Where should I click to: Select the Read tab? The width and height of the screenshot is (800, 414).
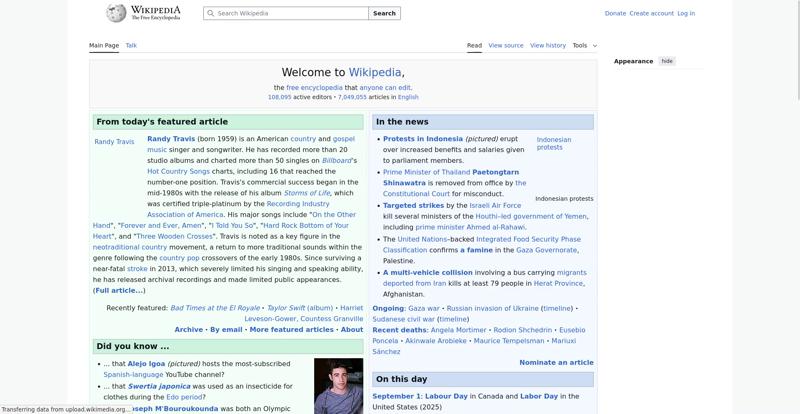click(474, 45)
